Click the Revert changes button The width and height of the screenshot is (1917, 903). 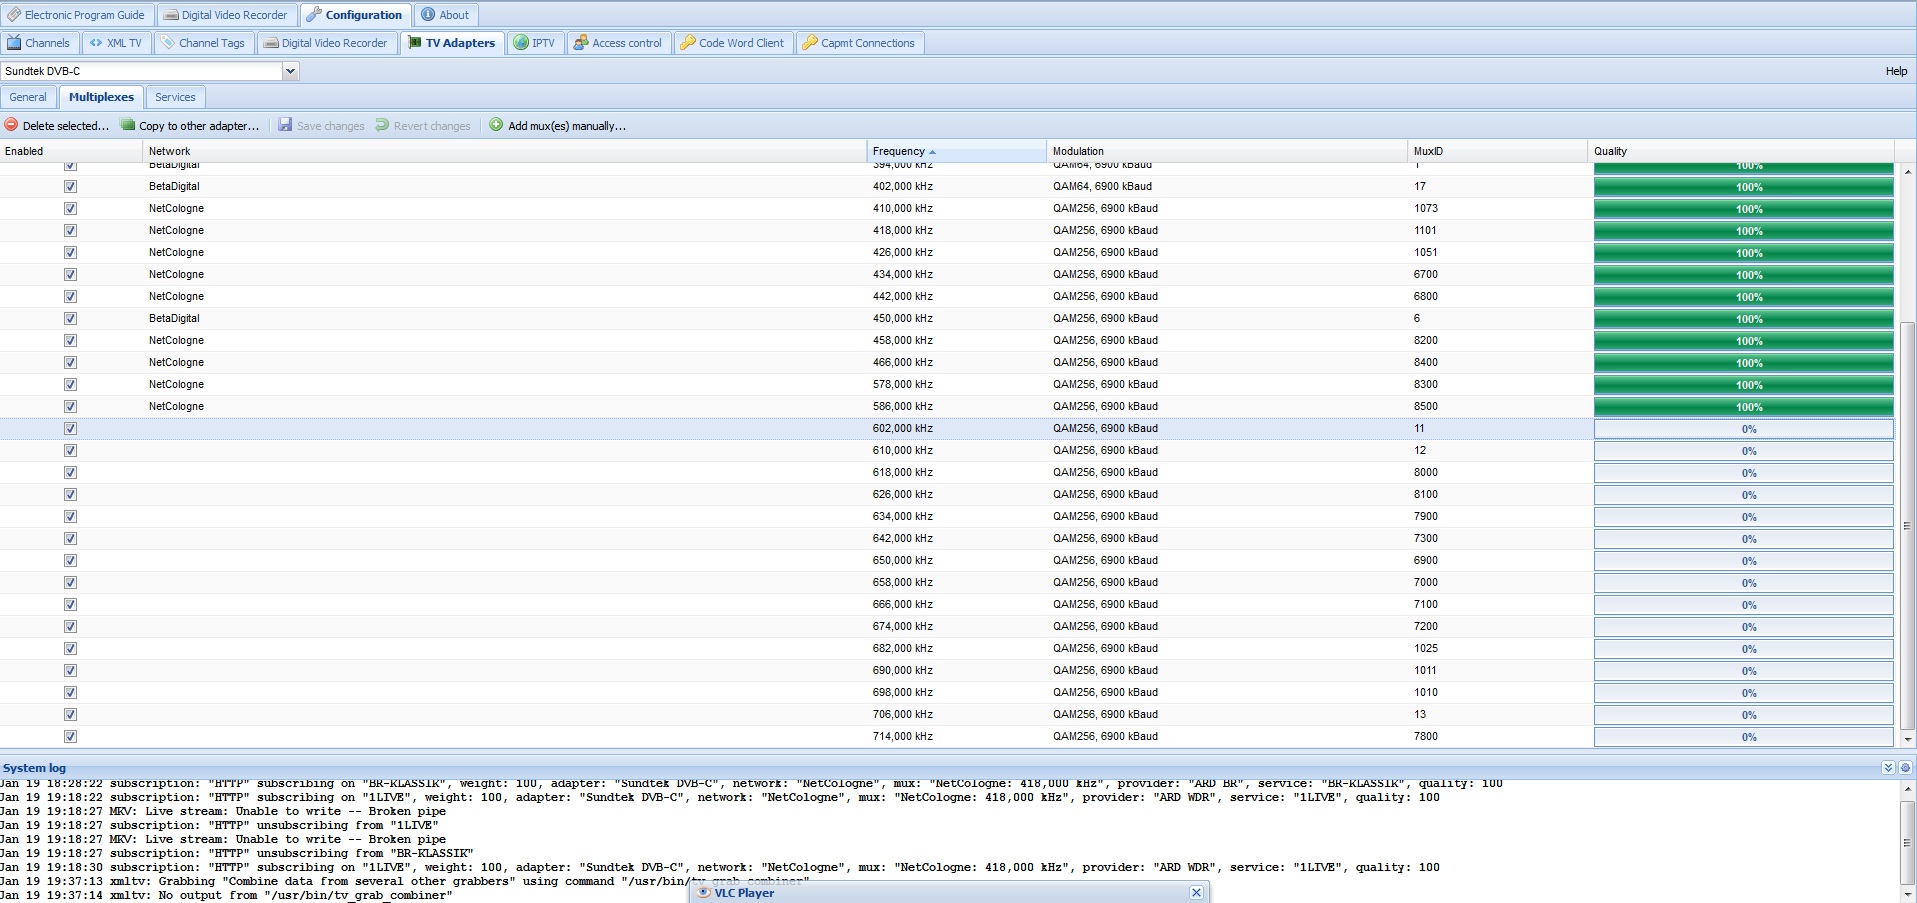[x=423, y=126]
